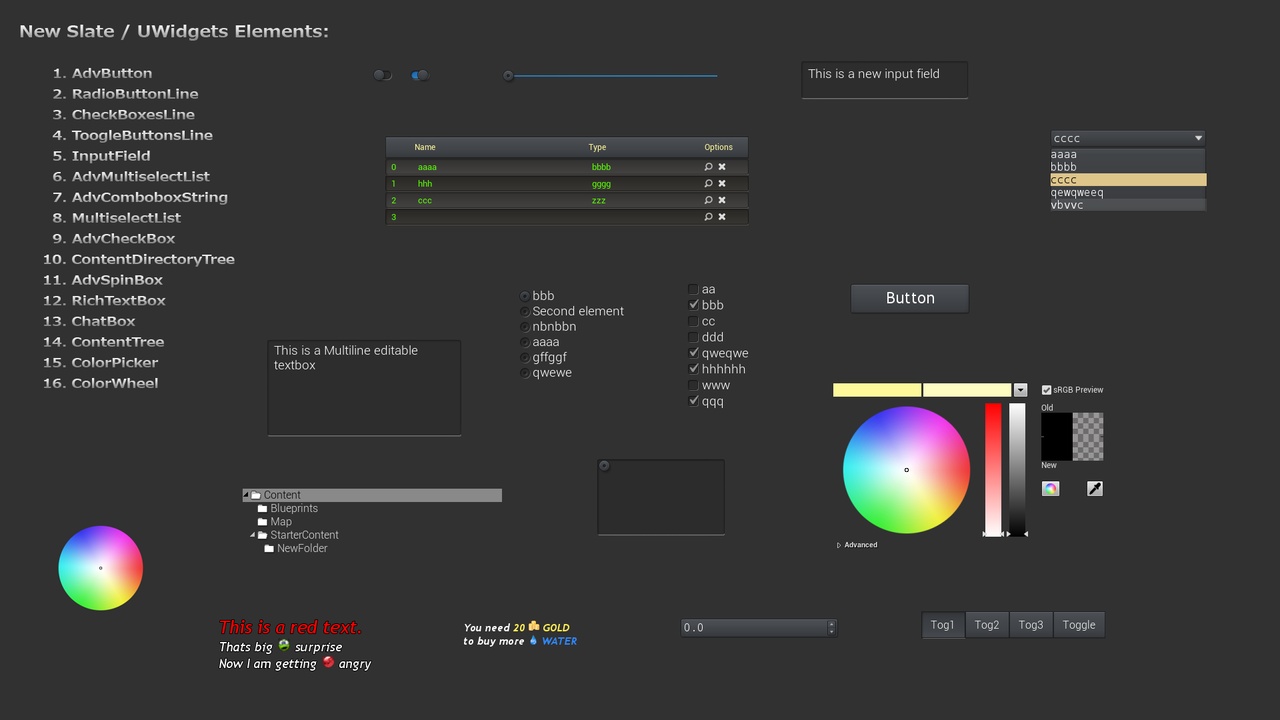The height and width of the screenshot is (720, 1280).
Task: Choose 'qewqweeq' in the combo list
Action: point(1128,193)
